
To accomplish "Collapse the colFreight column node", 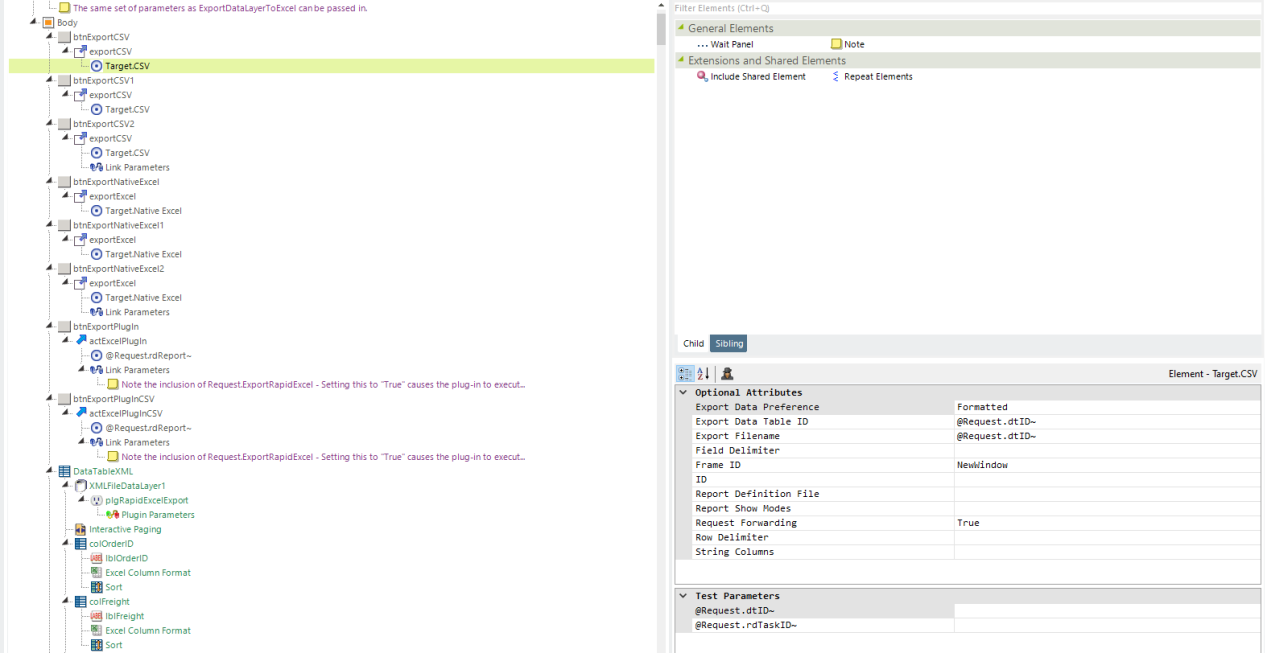I will click(x=67, y=602).
